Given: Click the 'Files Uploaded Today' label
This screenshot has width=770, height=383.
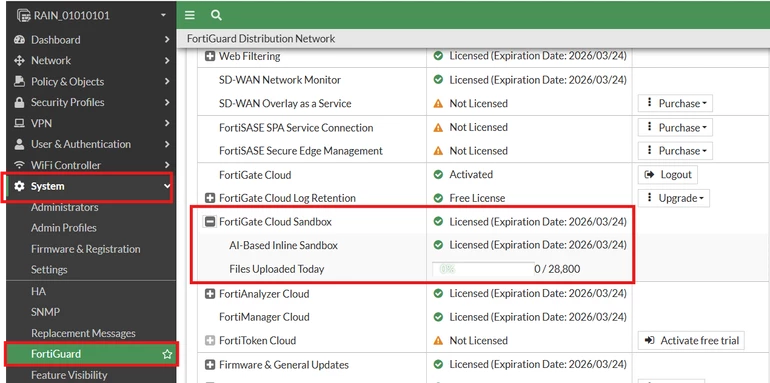Looking at the screenshot, I should 276,269.
